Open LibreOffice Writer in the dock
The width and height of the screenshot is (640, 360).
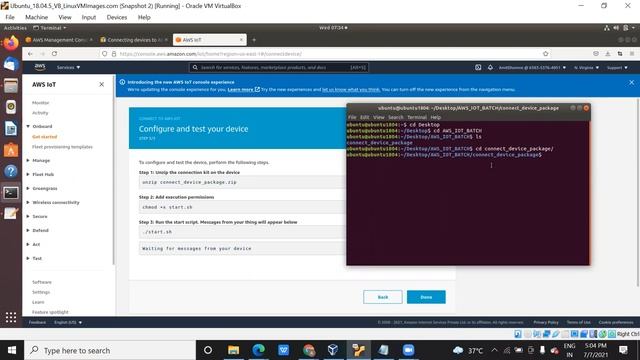coord(11,129)
